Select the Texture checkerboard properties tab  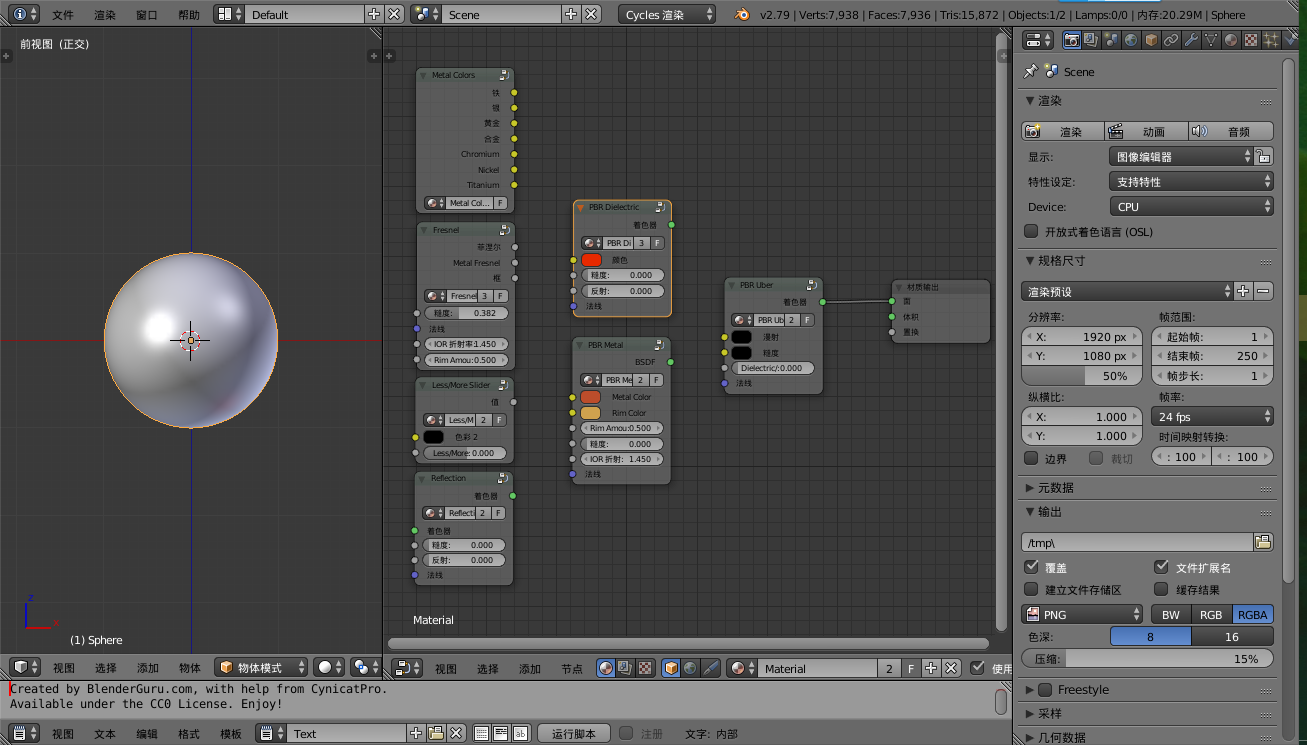1250,41
